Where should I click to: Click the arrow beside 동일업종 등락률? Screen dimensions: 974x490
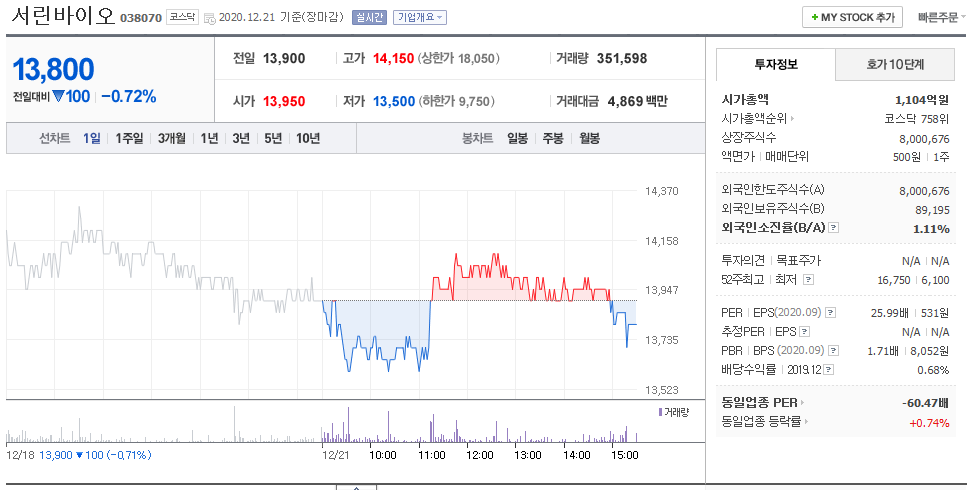click(807, 422)
